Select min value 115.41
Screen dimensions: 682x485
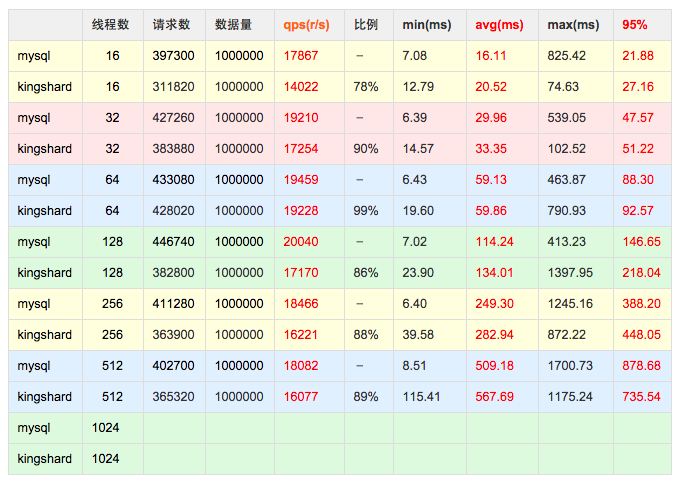point(421,397)
